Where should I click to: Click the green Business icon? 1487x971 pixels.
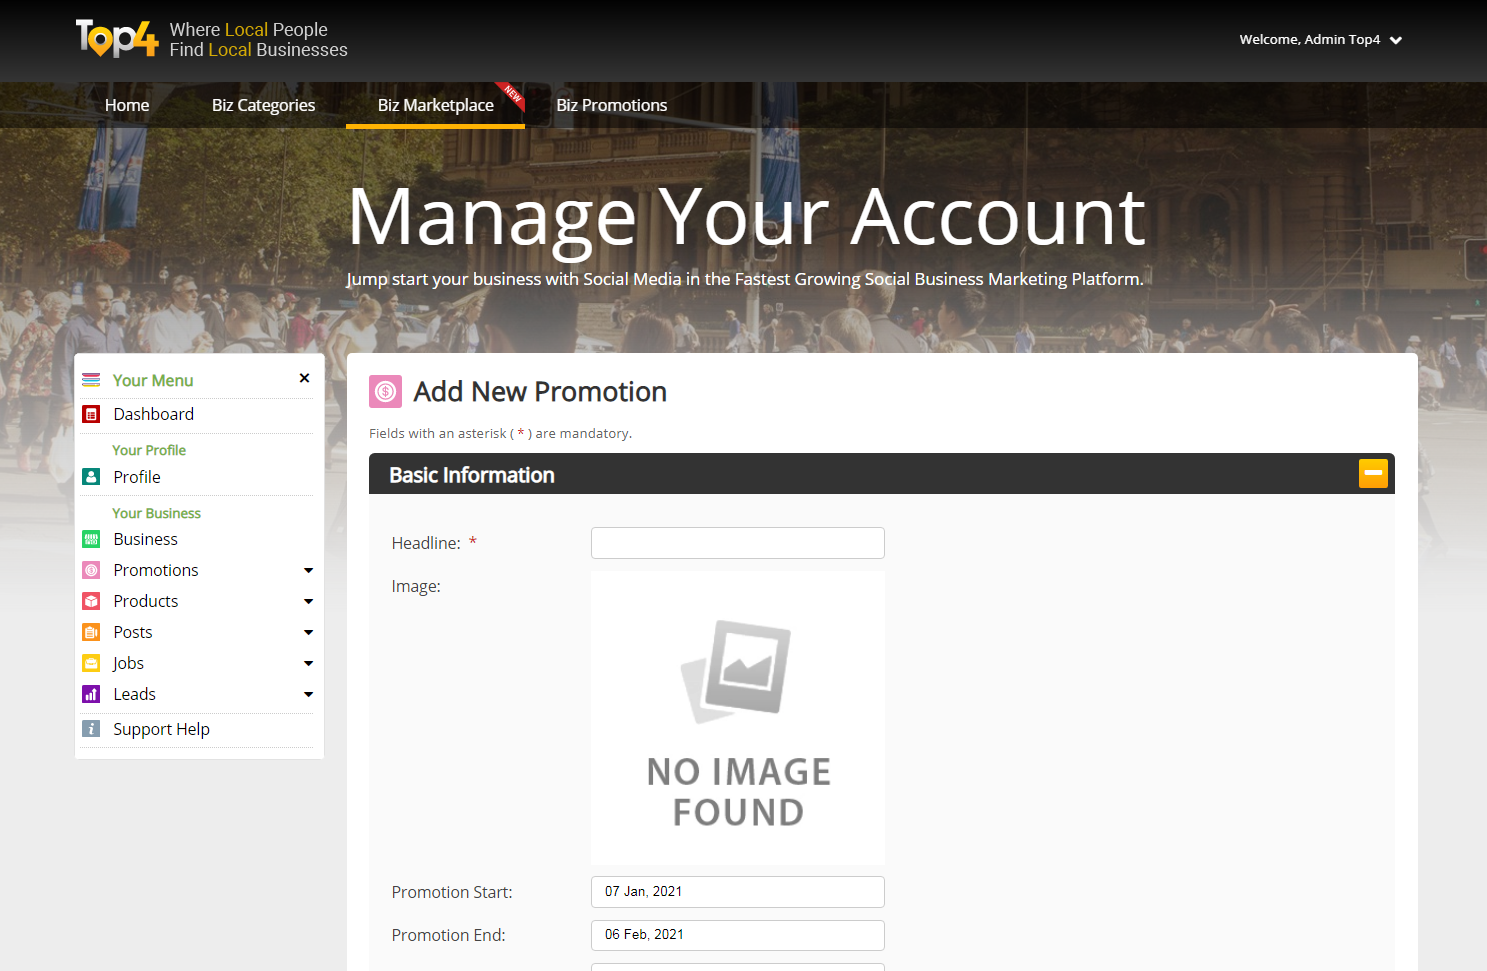[91, 539]
